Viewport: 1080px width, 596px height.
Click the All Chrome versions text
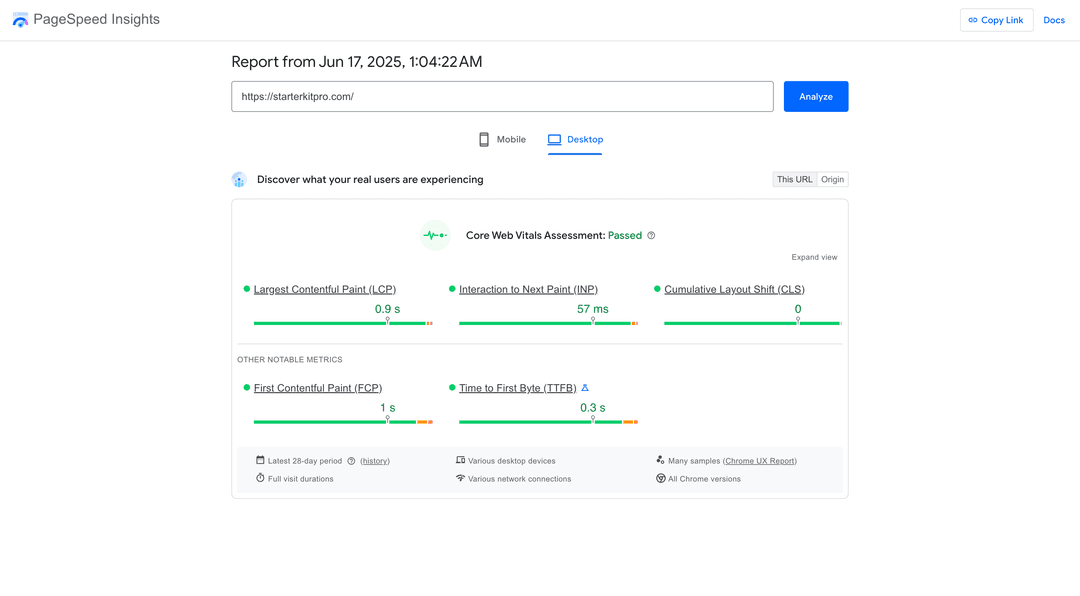click(704, 479)
